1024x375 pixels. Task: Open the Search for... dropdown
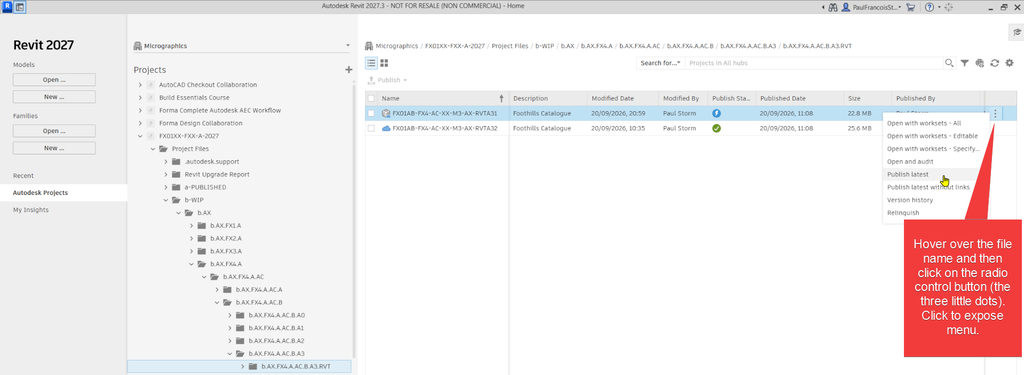coord(660,63)
